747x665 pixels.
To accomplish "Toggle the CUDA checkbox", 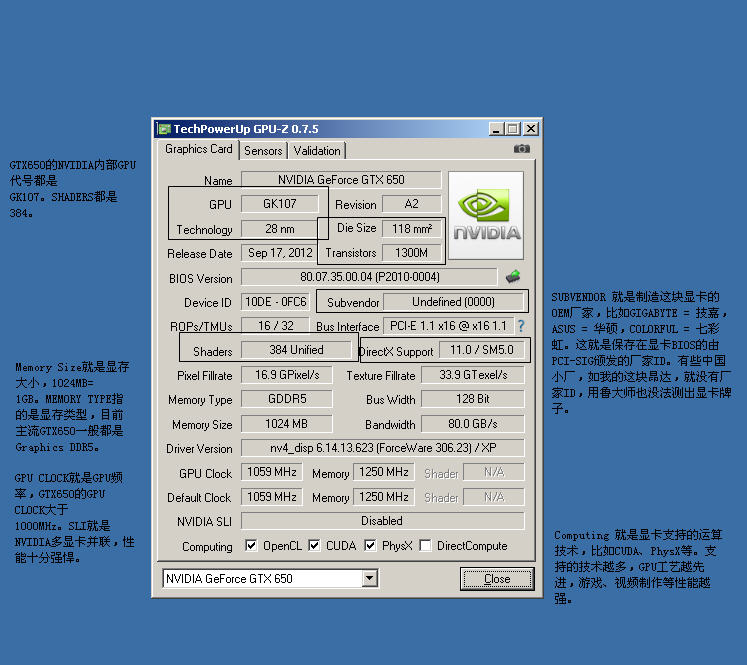I will pos(314,545).
